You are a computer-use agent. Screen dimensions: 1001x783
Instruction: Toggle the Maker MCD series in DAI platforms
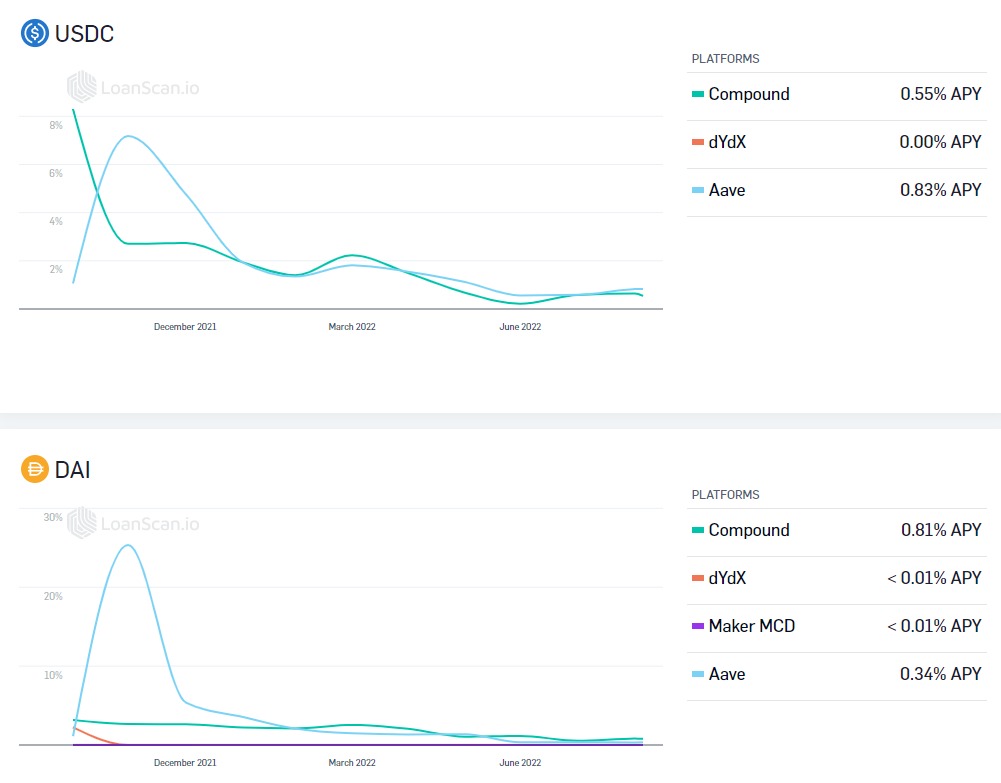tap(752, 626)
